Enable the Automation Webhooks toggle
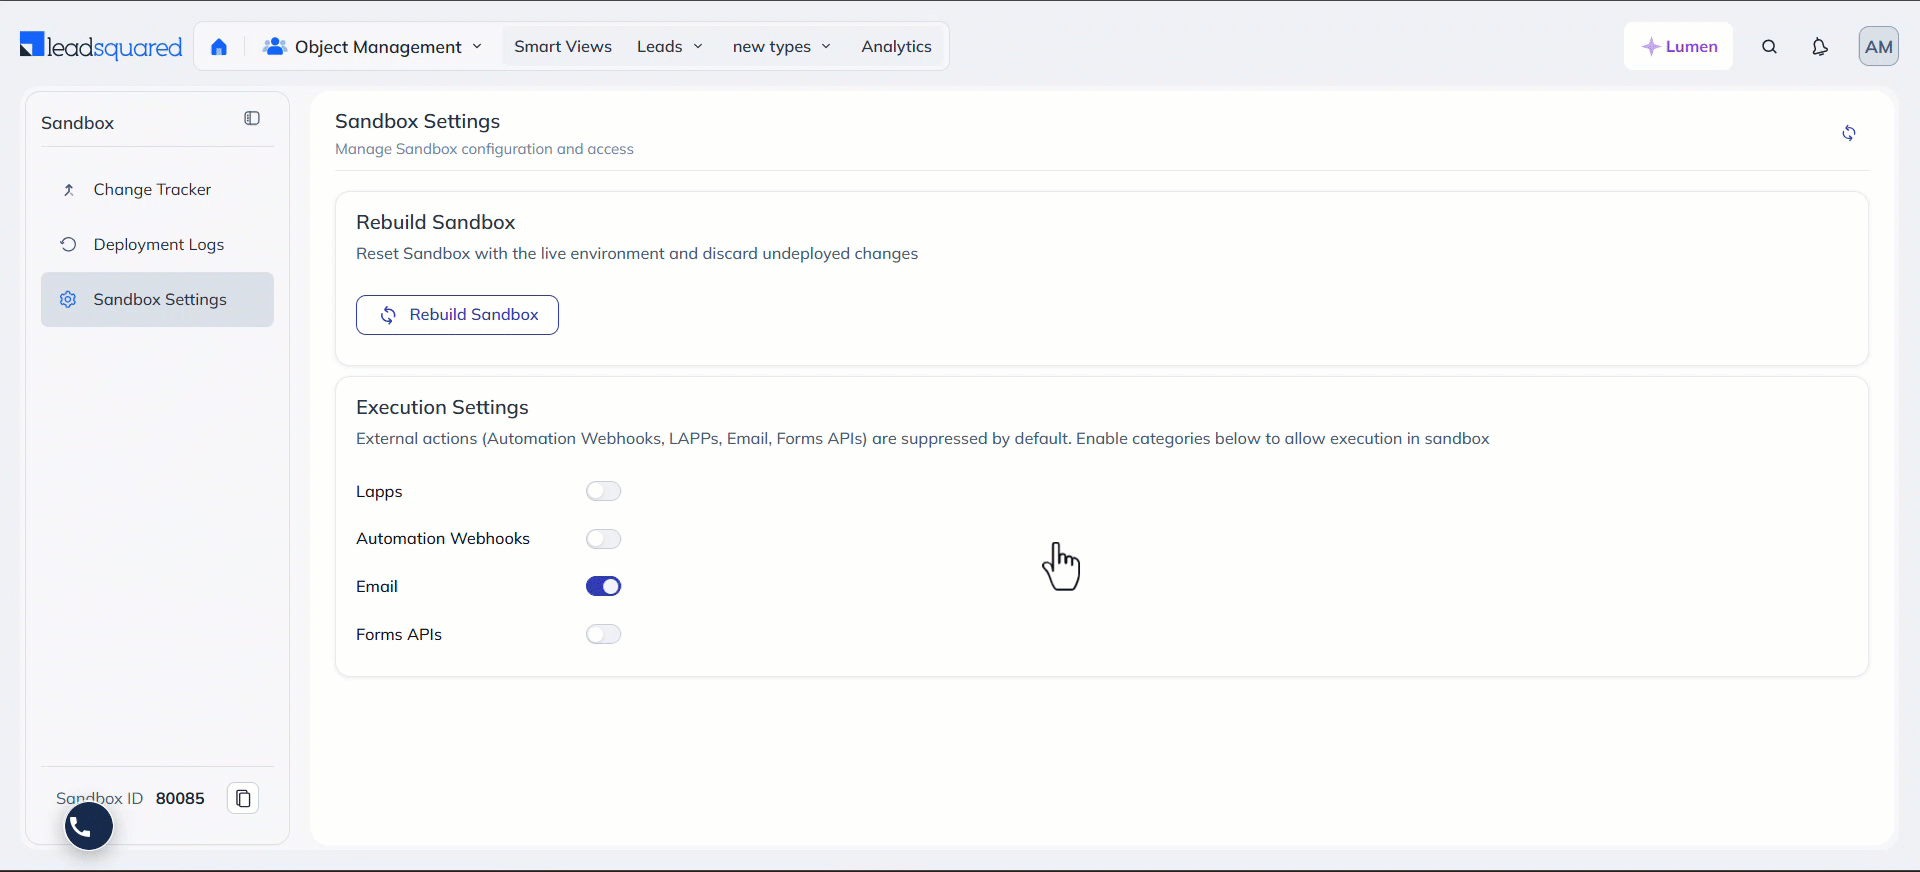Viewport: 1920px width, 872px height. click(604, 539)
